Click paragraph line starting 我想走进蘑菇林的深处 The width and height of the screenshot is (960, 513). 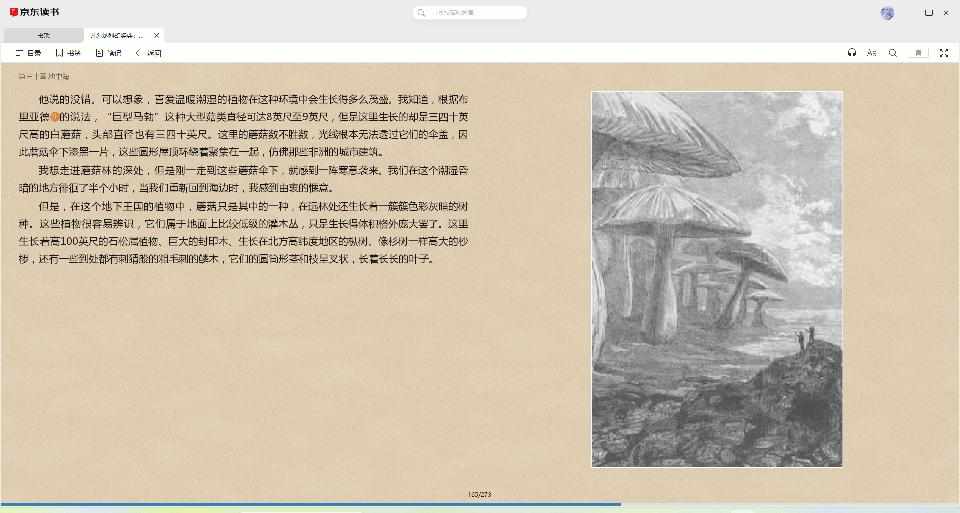pyautogui.click(x=253, y=170)
